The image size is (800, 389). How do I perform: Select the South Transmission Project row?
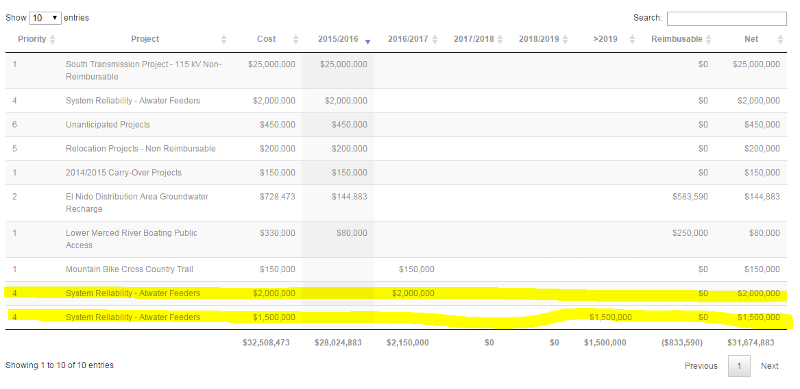pyautogui.click(x=396, y=70)
